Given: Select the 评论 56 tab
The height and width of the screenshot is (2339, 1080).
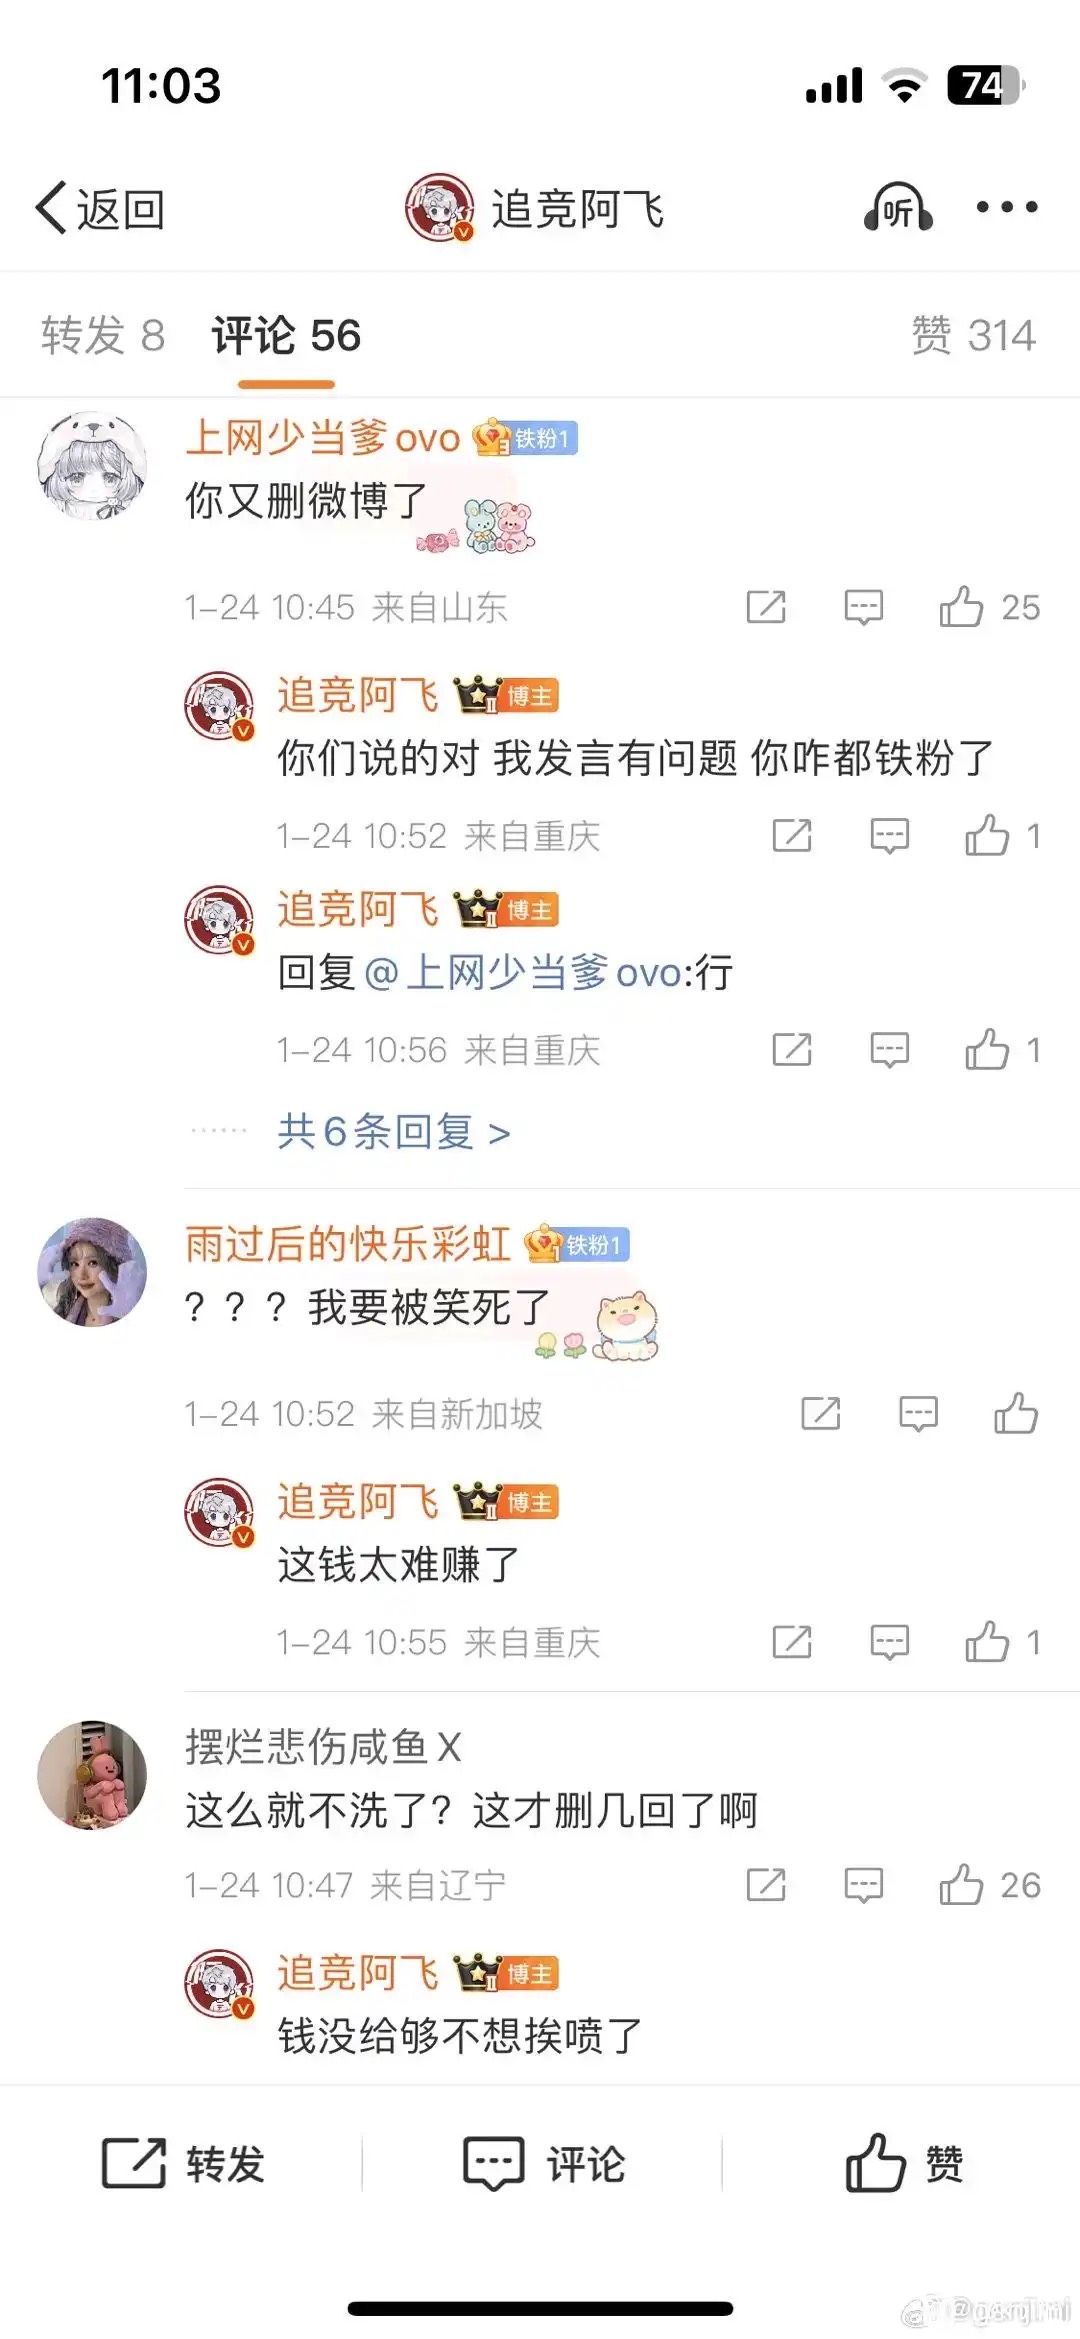Looking at the screenshot, I should (x=286, y=335).
